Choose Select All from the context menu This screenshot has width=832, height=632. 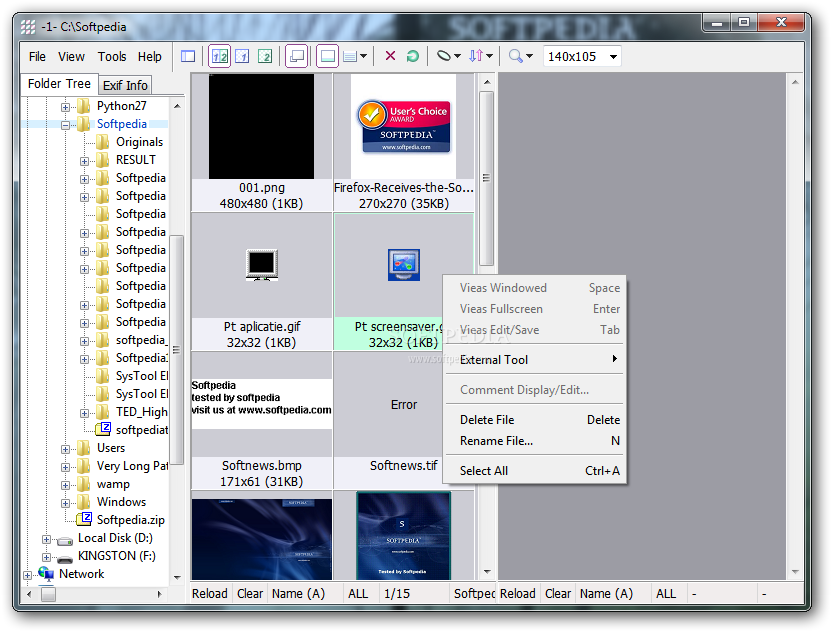tap(535, 471)
